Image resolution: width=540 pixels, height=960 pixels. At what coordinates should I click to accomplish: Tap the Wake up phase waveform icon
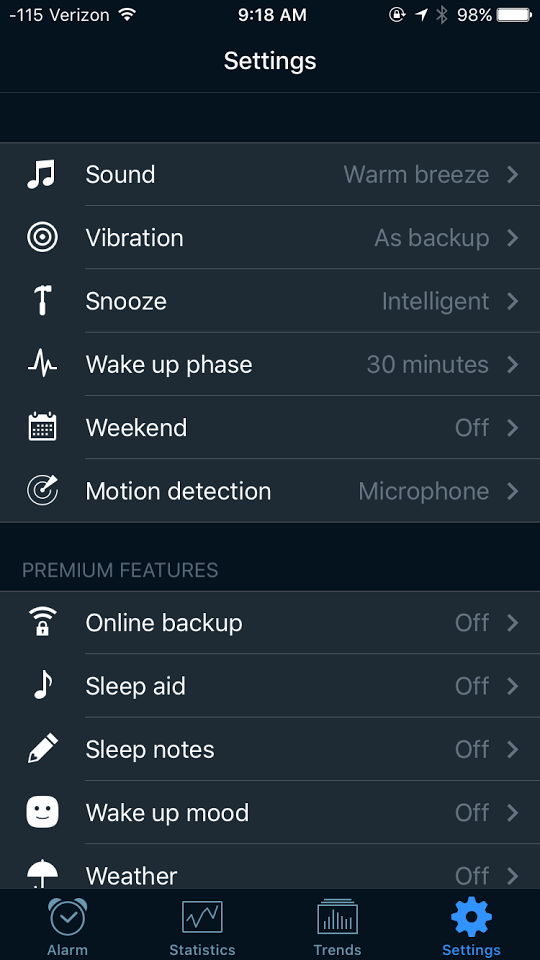point(42,364)
